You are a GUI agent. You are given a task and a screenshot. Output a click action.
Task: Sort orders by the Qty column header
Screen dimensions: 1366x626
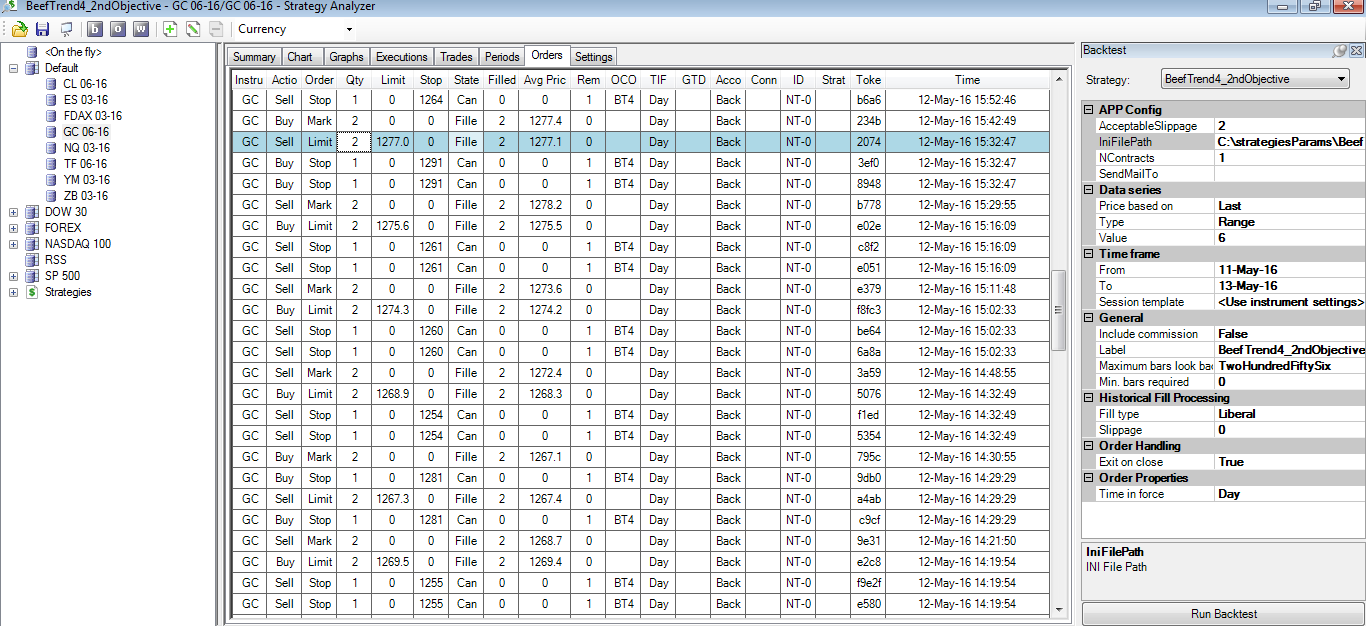click(x=355, y=79)
